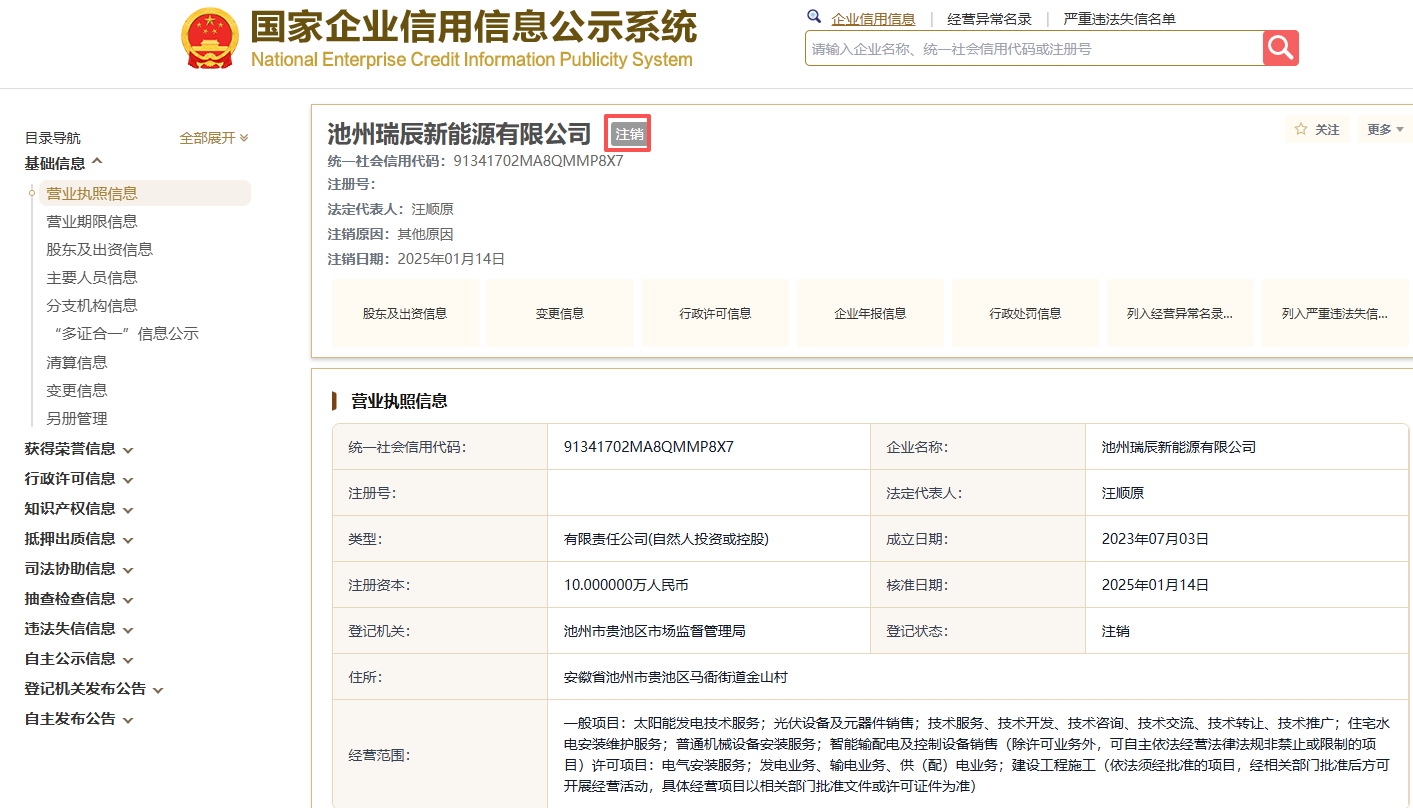Click 全部展开 to expand all sections

[214, 138]
